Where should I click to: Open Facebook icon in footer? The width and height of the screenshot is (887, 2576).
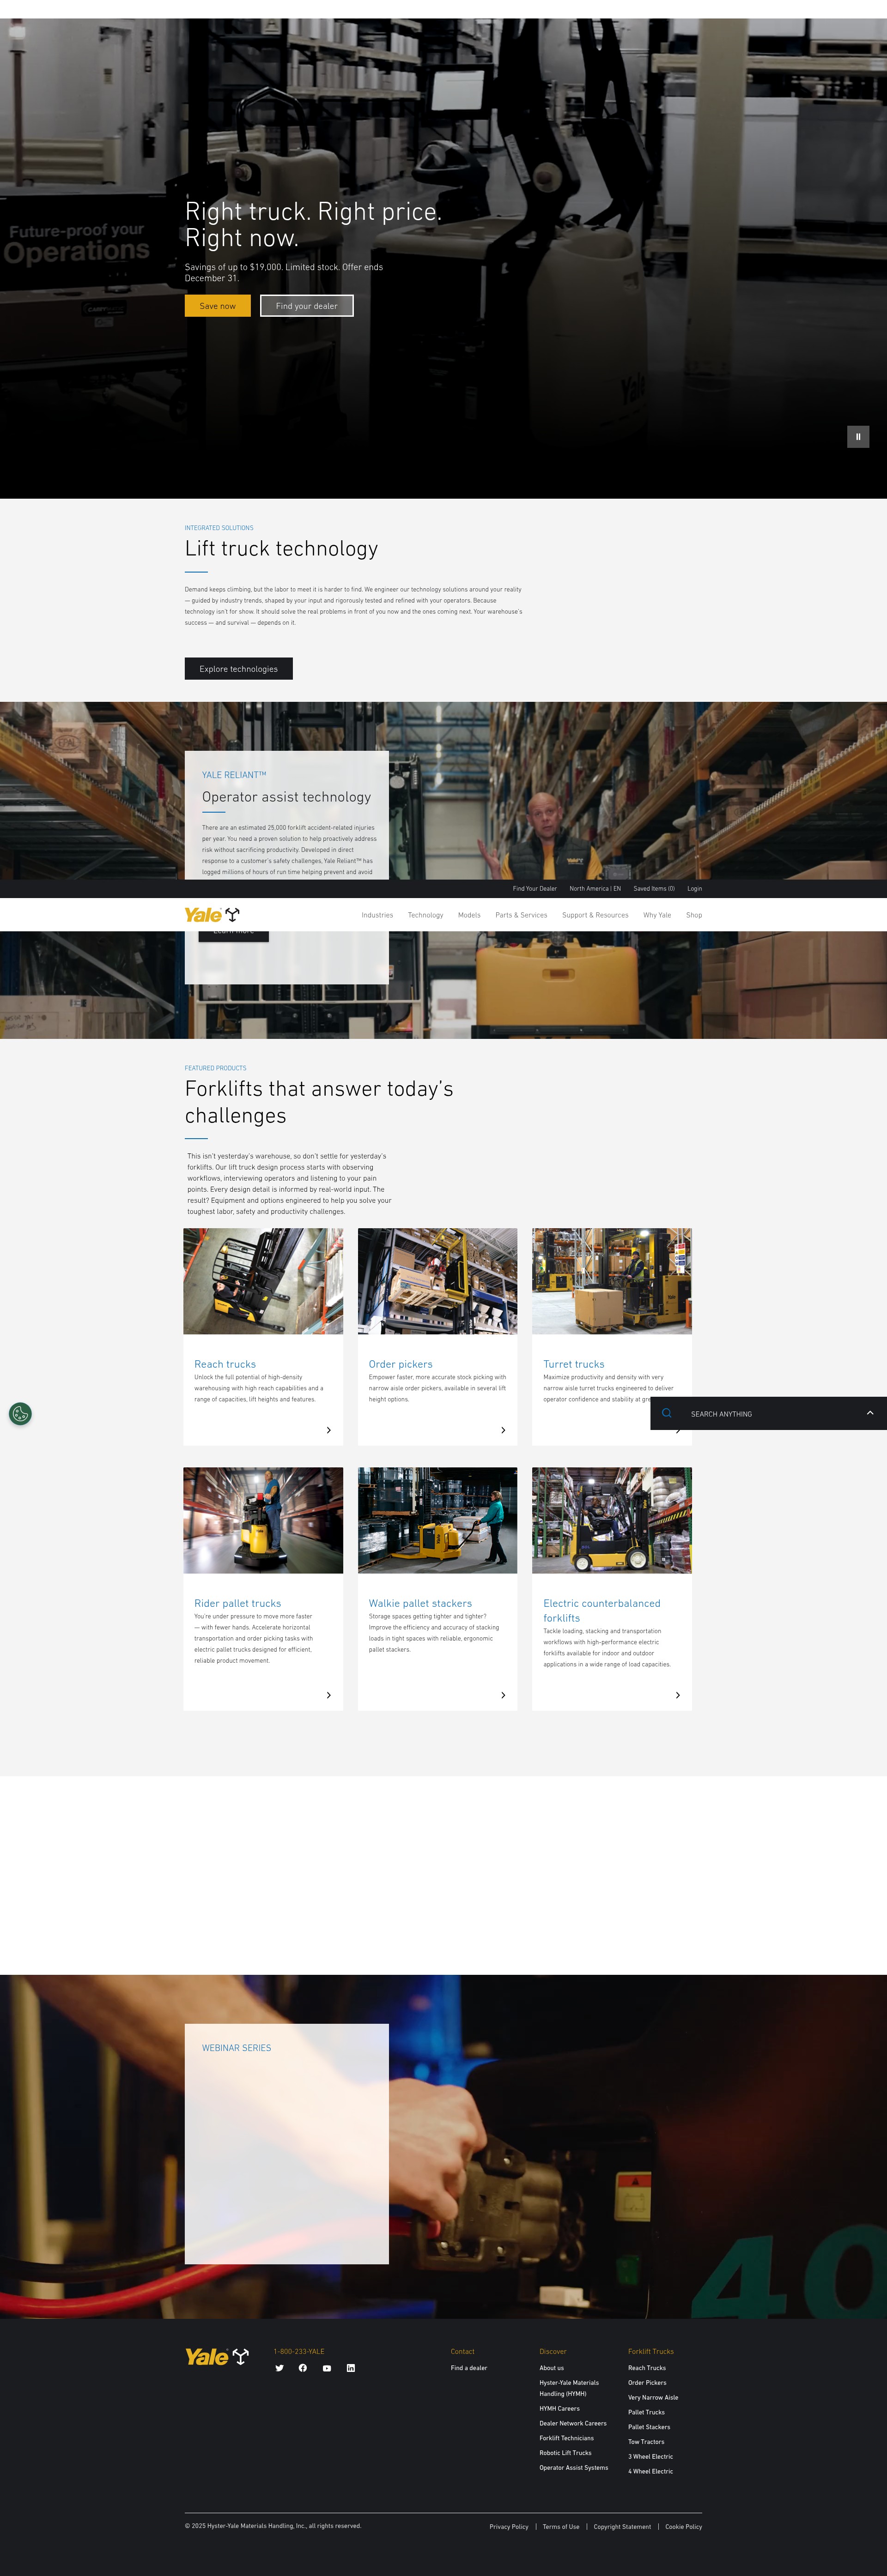(303, 2368)
